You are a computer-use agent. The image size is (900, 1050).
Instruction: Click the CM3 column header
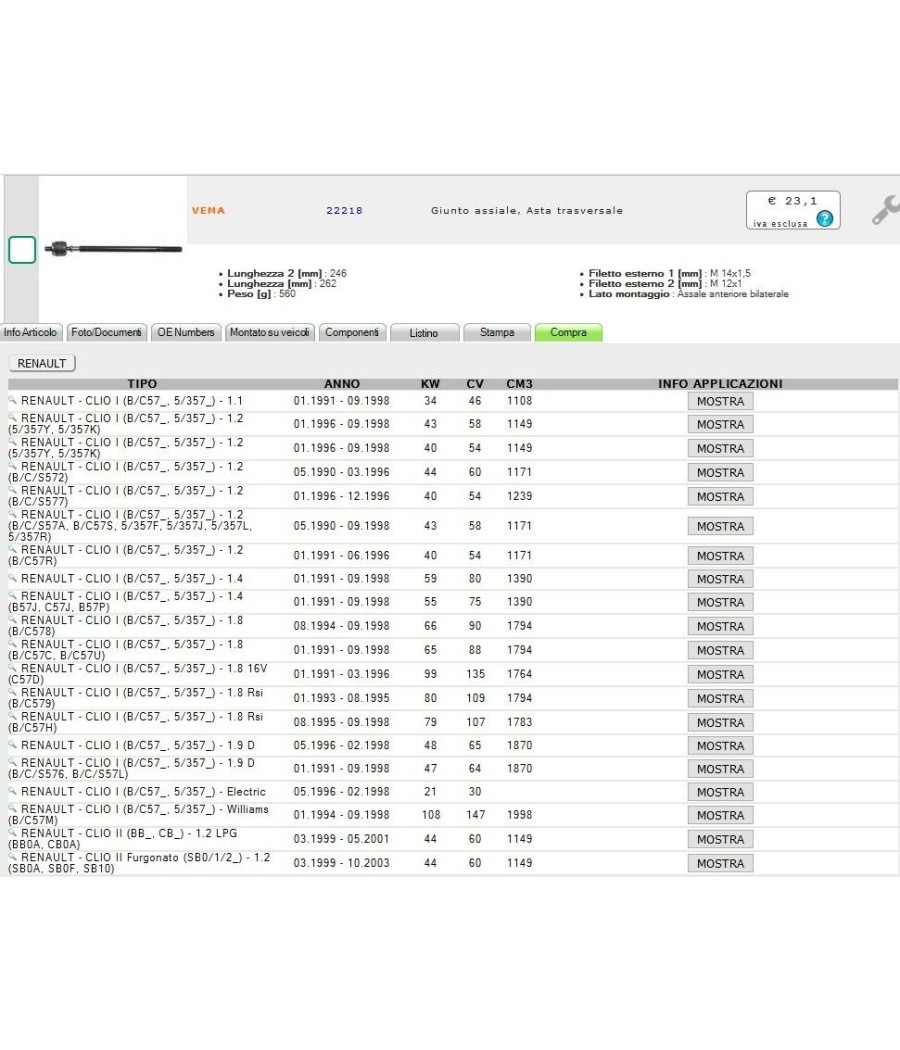click(519, 384)
